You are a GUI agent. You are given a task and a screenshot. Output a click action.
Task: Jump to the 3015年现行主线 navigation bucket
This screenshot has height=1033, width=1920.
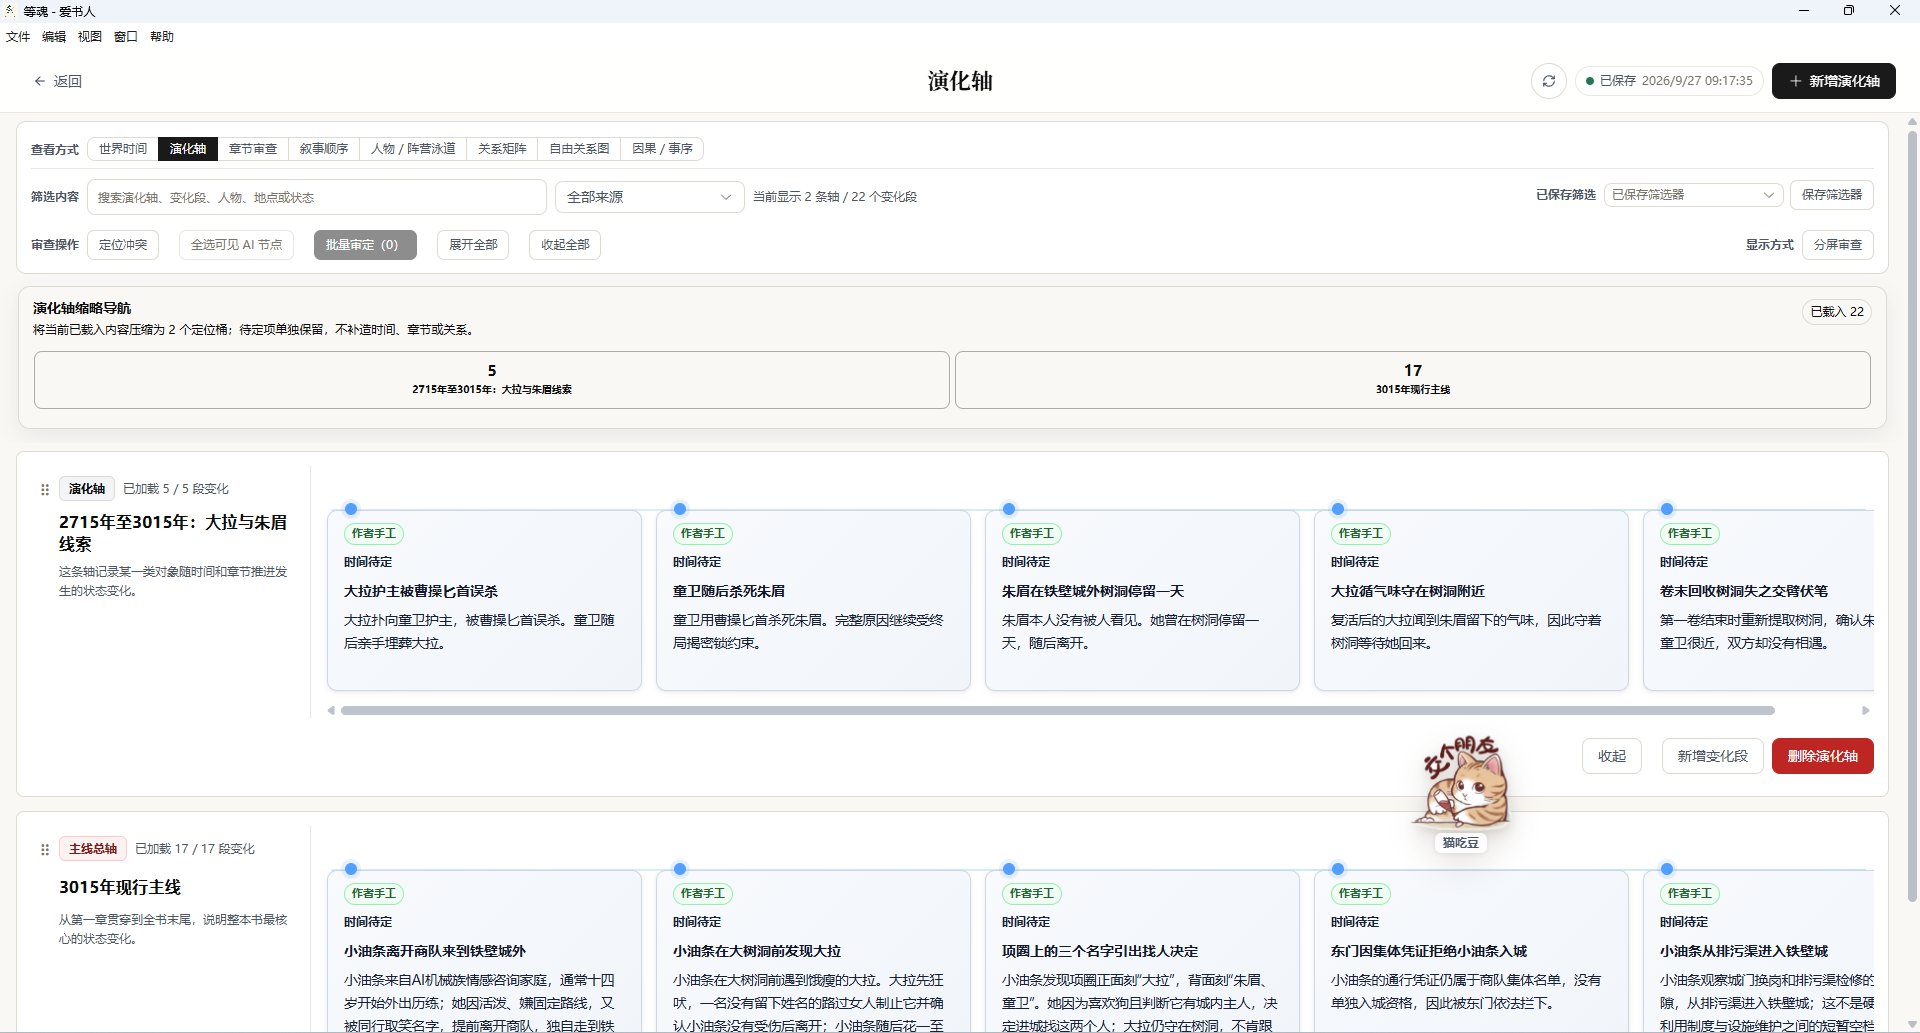click(1413, 380)
